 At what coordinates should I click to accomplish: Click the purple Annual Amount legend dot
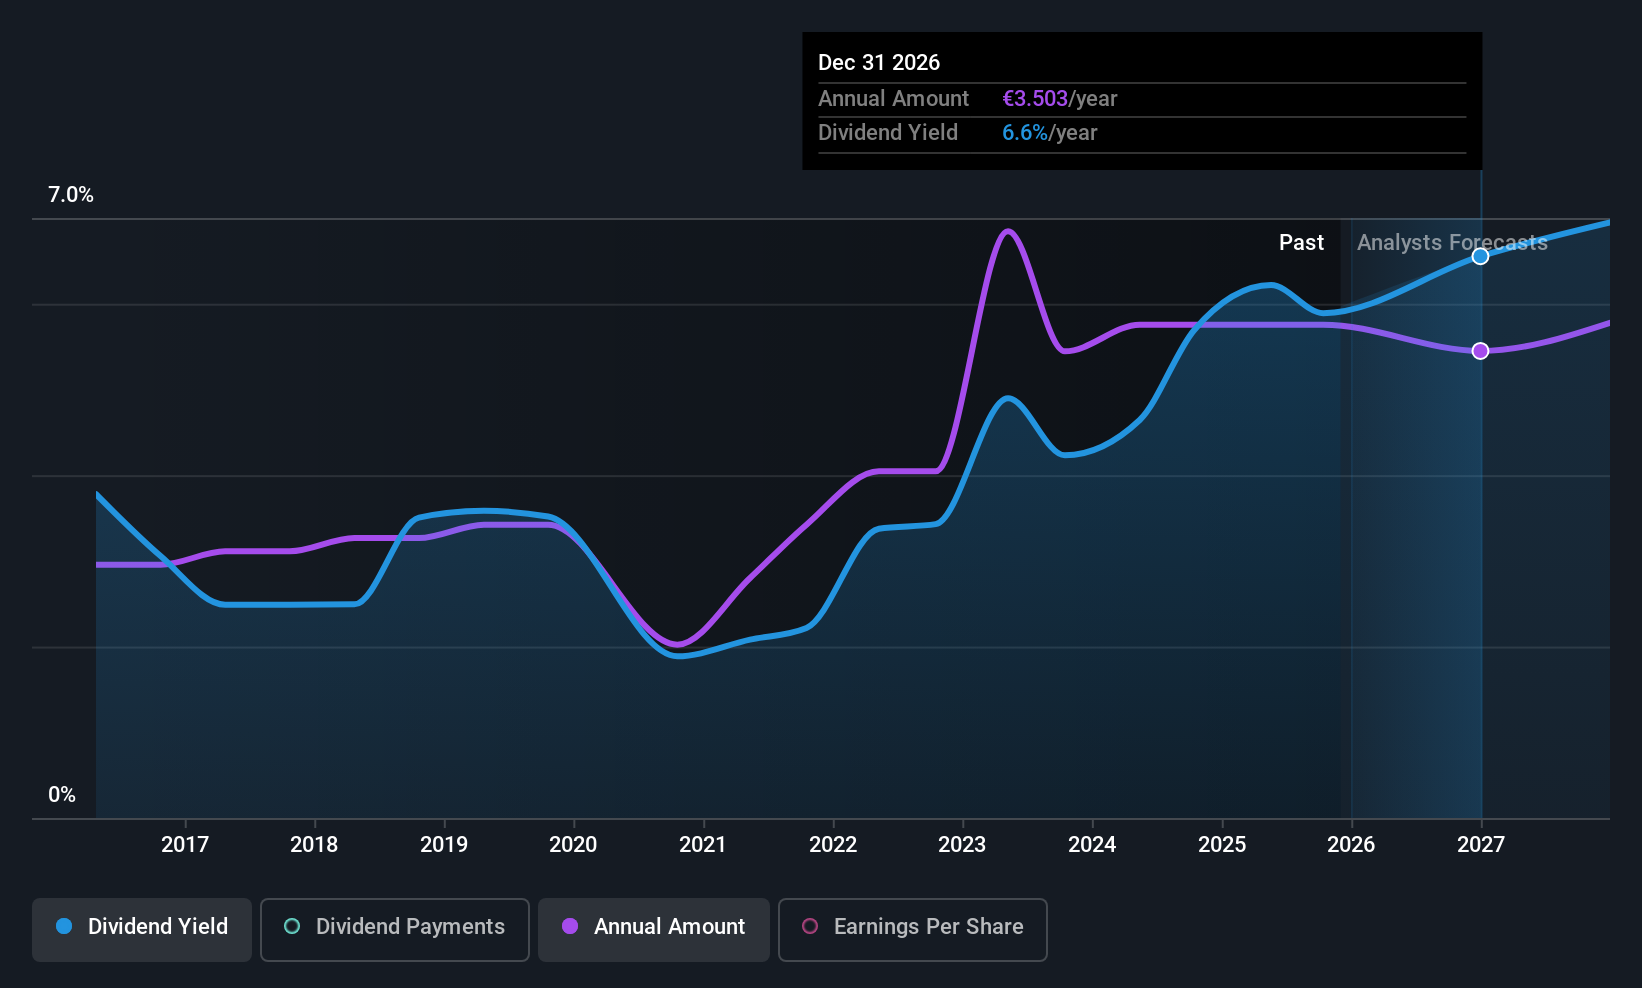570,927
